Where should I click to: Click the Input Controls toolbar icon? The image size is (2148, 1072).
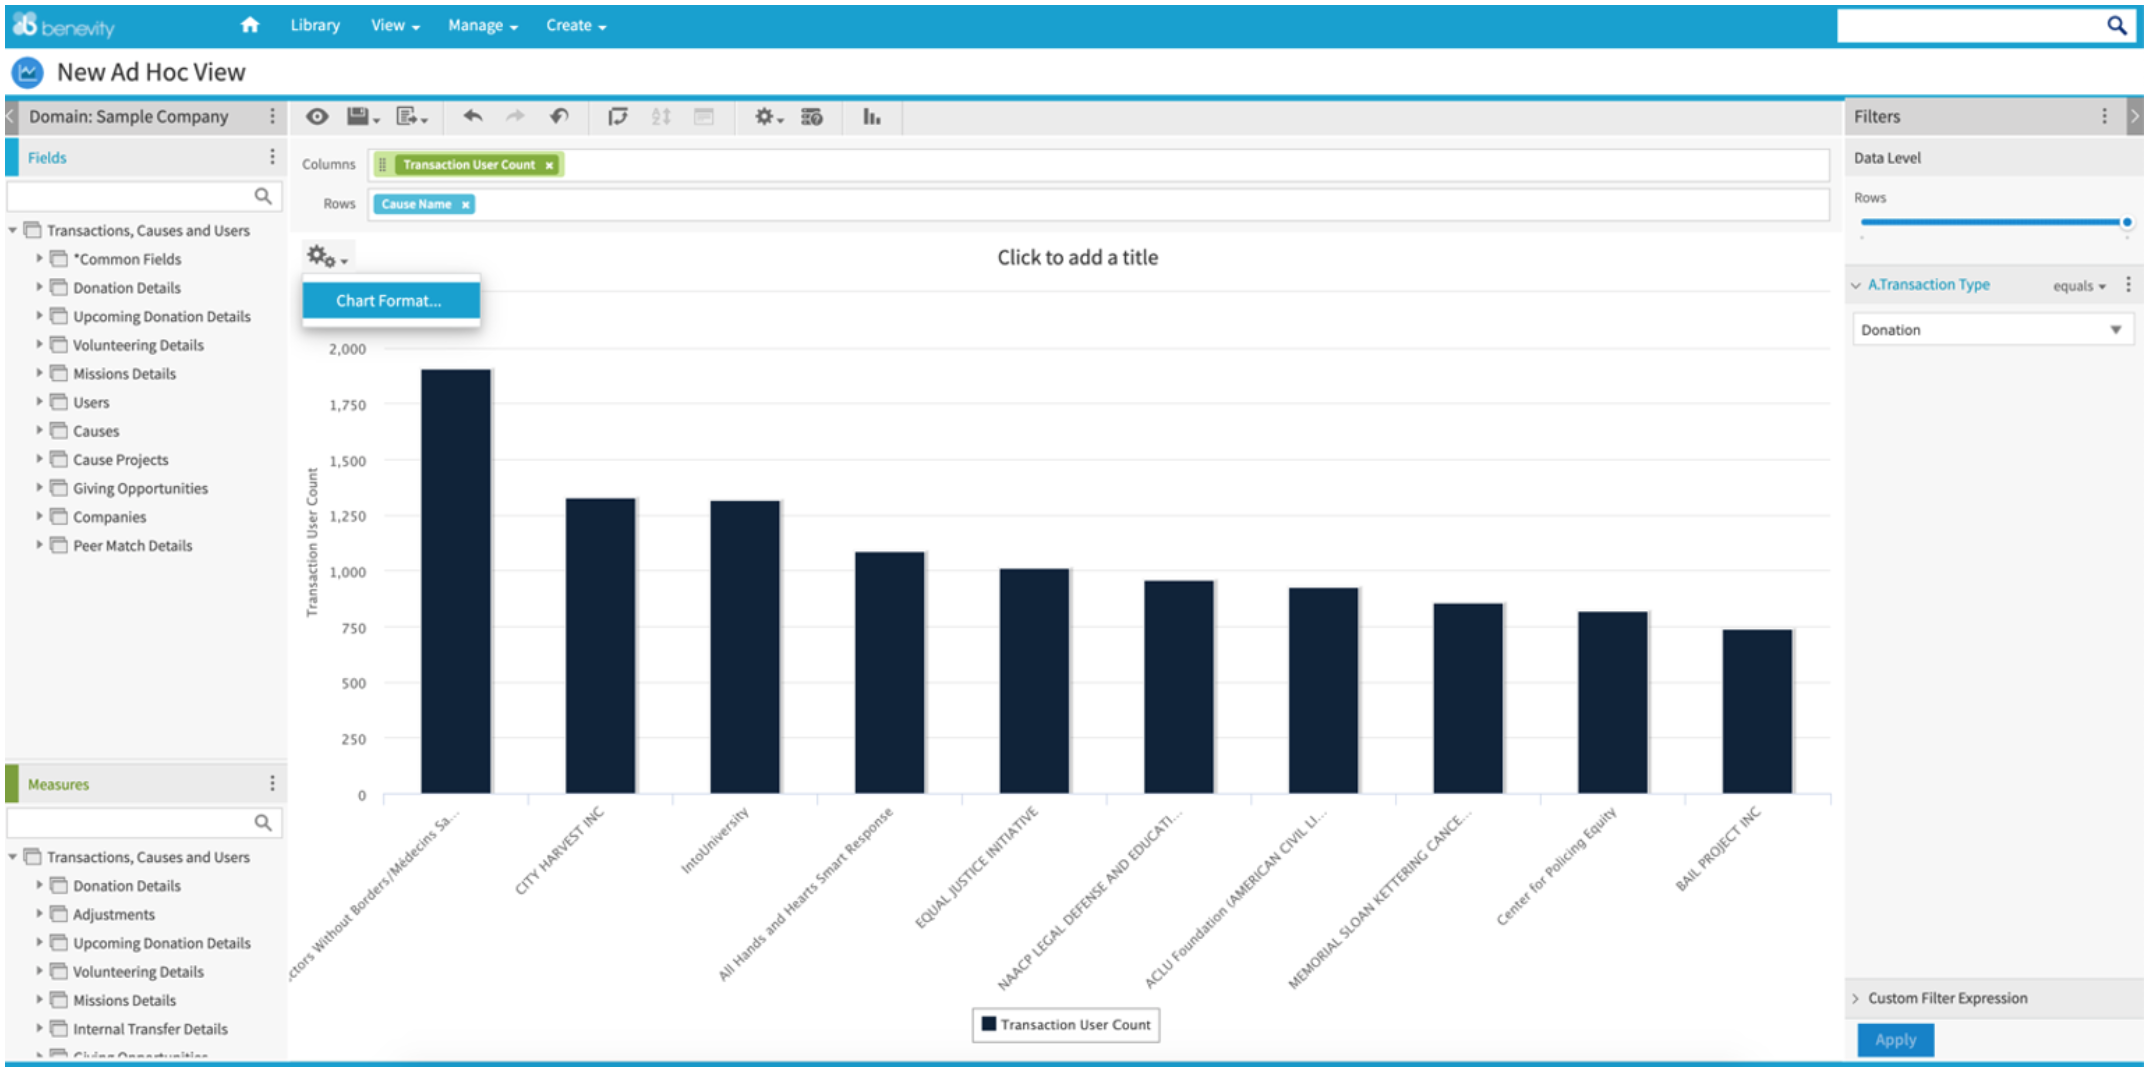coord(704,117)
